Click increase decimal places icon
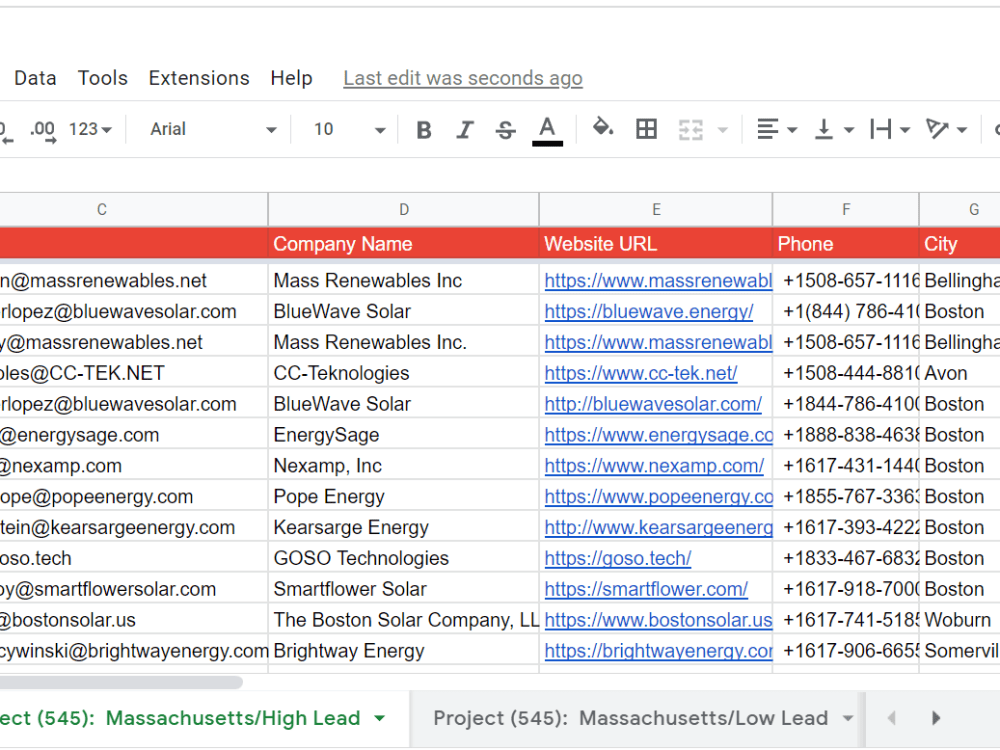This screenshot has width=1000, height=750. 43,130
